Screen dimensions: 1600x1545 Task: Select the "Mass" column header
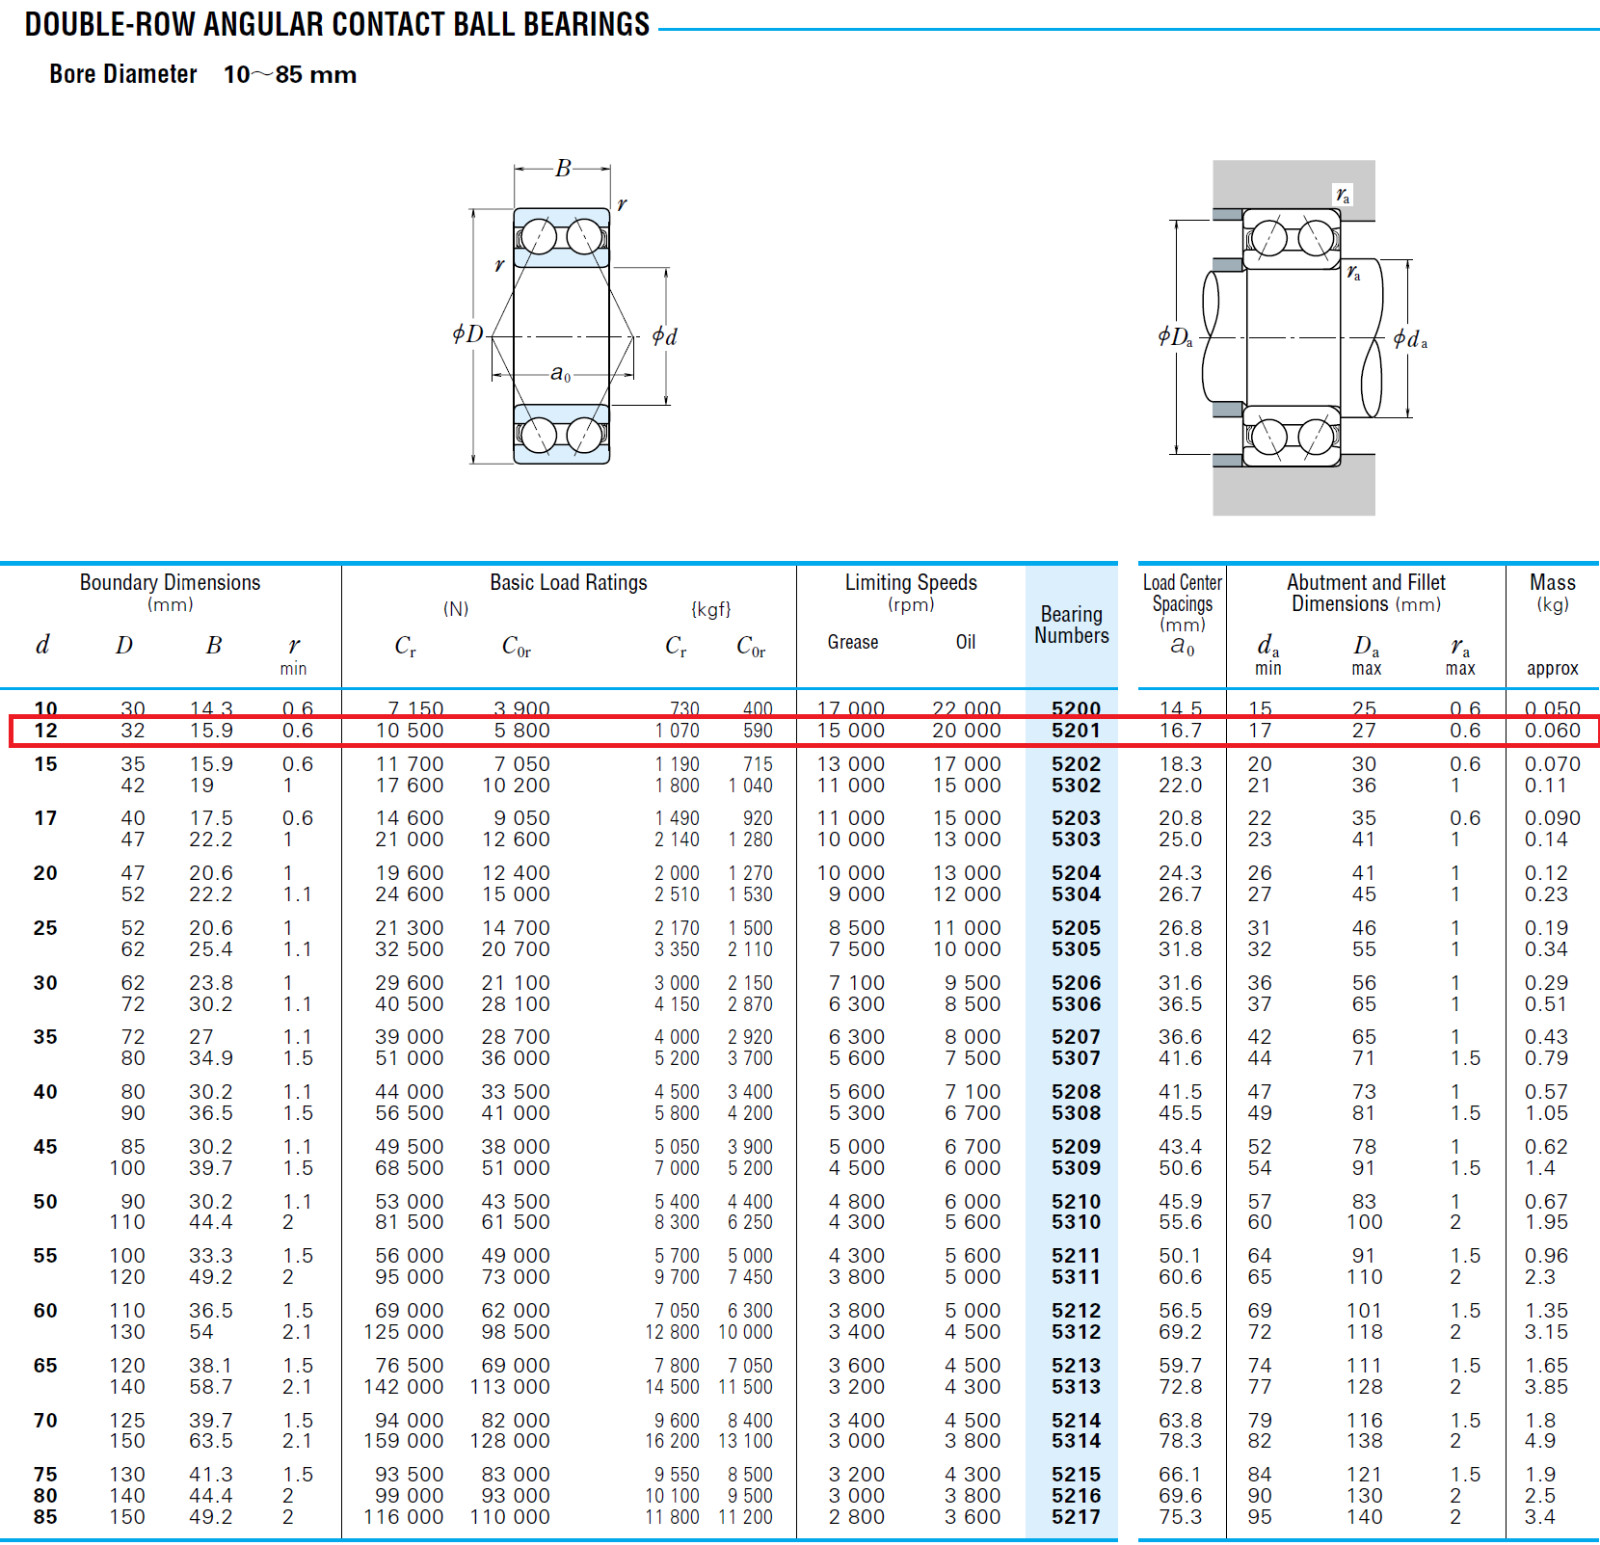pyautogui.click(x=1552, y=582)
